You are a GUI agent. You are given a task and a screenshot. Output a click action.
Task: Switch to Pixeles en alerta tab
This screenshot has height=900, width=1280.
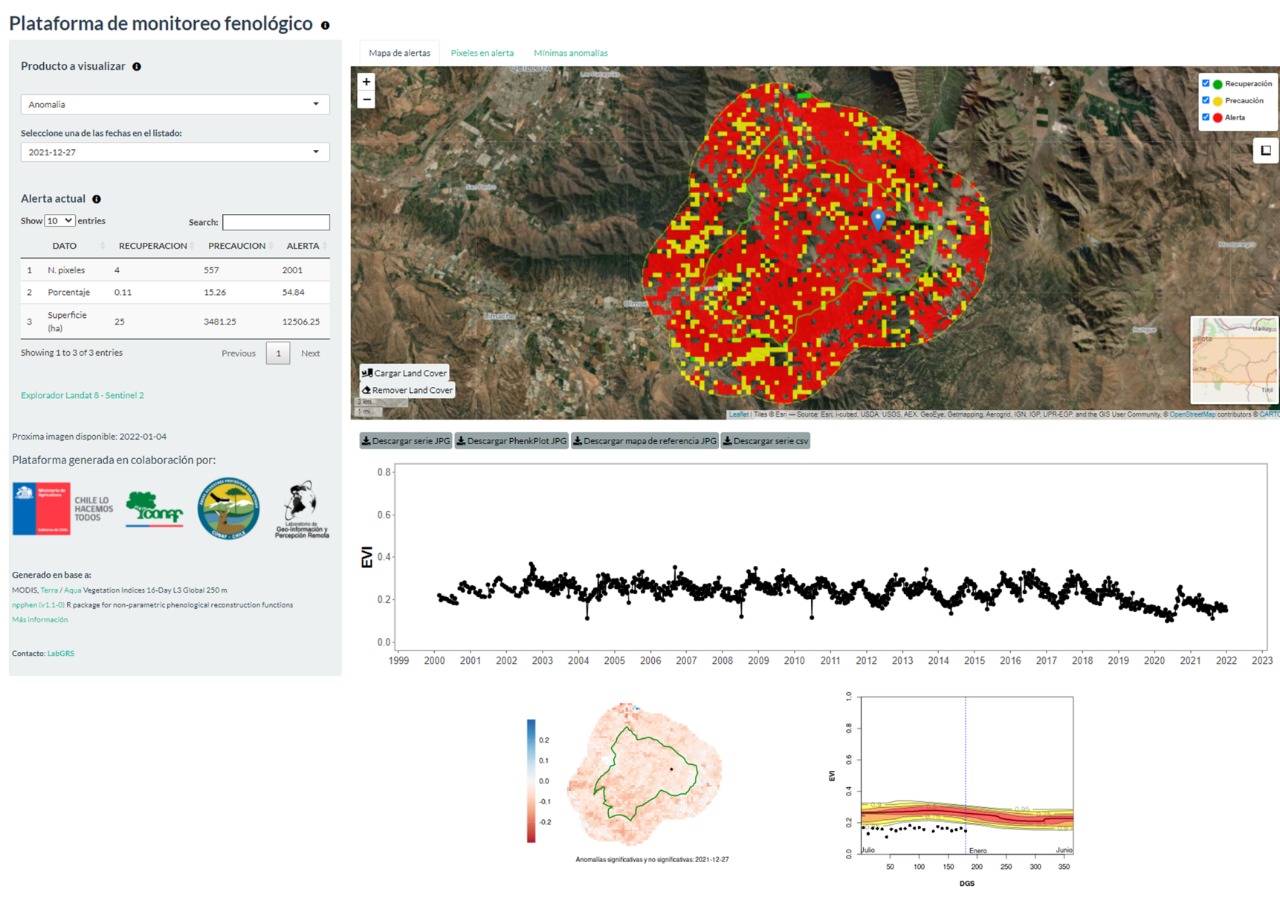[x=482, y=53]
